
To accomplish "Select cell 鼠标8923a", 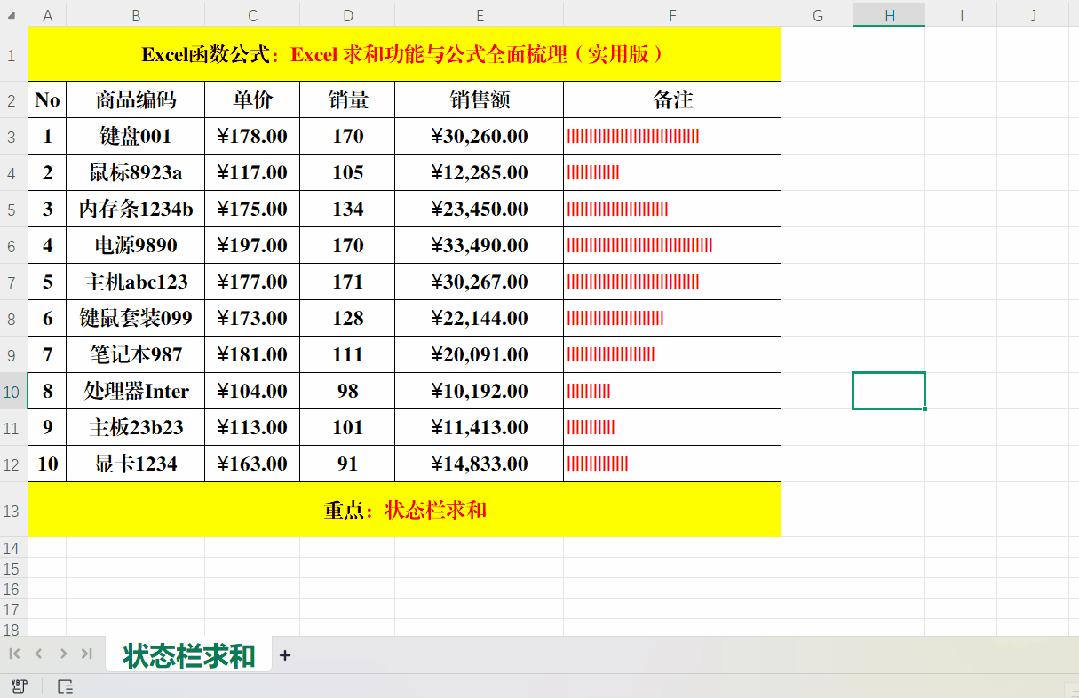I will [136, 172].
